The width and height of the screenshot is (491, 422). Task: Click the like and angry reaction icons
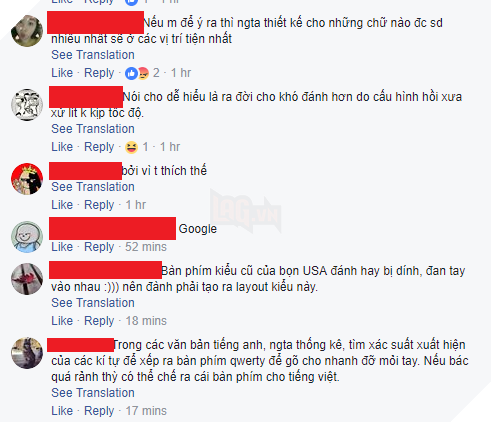point(137,73)
